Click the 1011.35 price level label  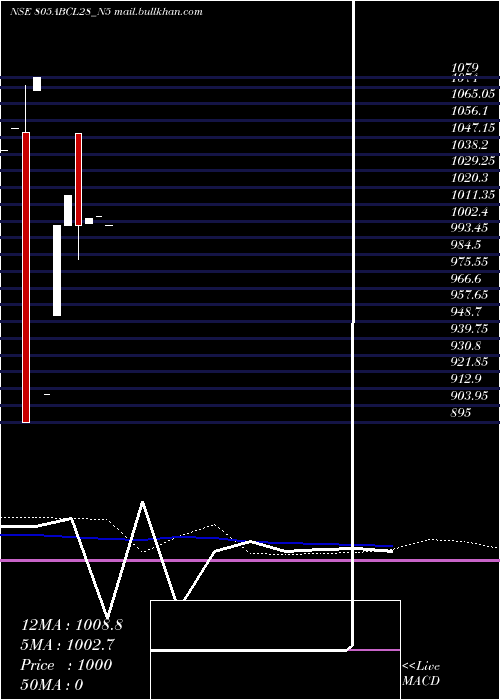473,195
